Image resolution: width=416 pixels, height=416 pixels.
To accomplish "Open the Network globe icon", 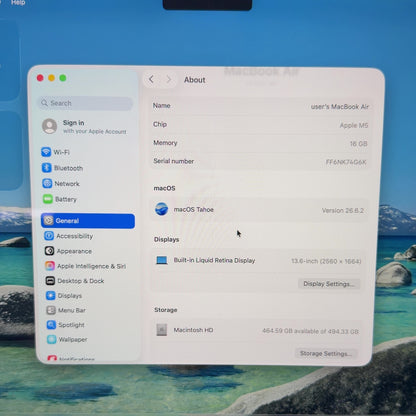I will (x=47, y=183).
